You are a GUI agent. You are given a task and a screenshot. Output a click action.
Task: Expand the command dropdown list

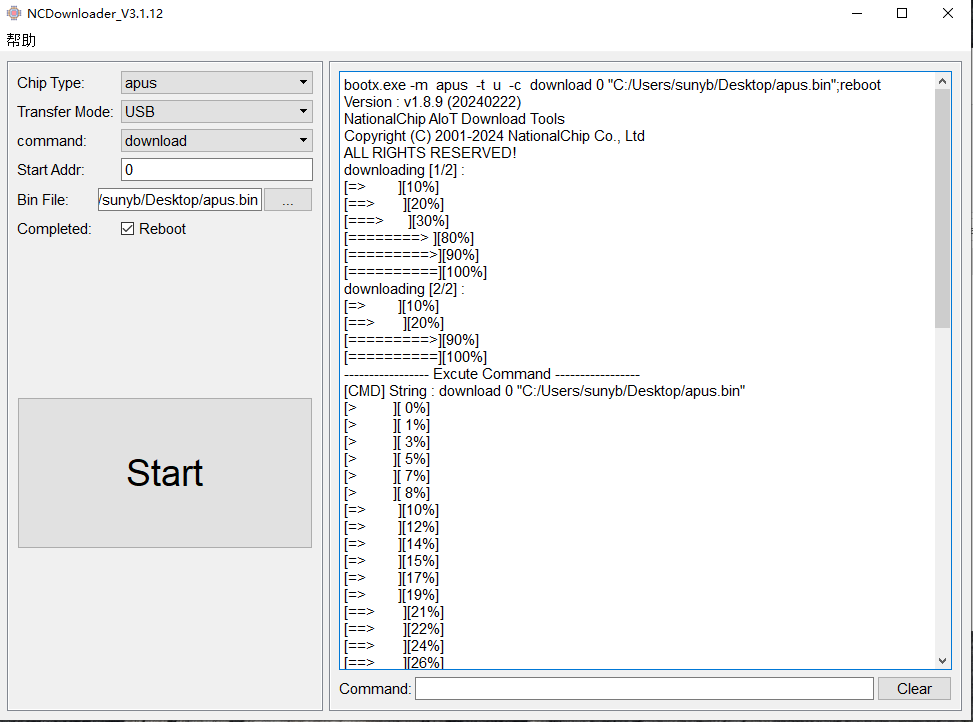pos(216,141)
